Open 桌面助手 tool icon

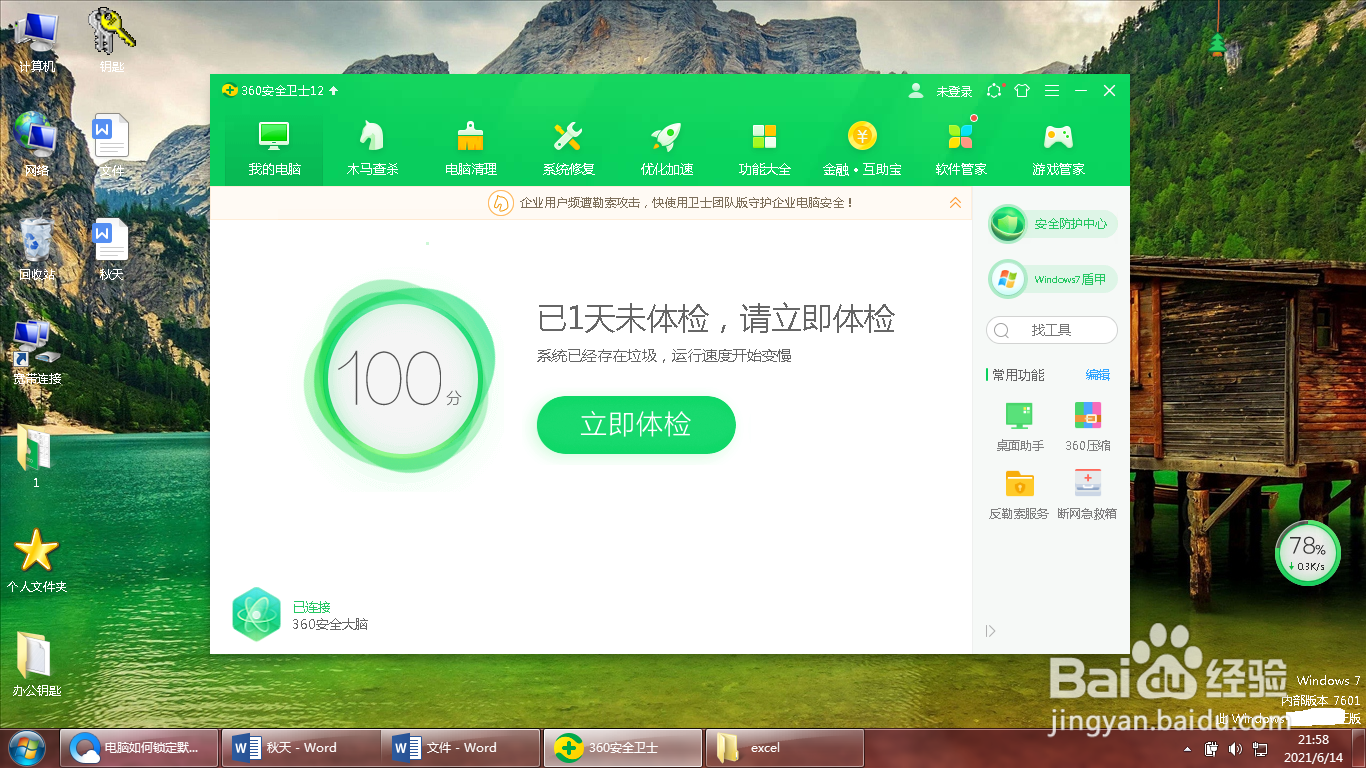[1019, 426]
